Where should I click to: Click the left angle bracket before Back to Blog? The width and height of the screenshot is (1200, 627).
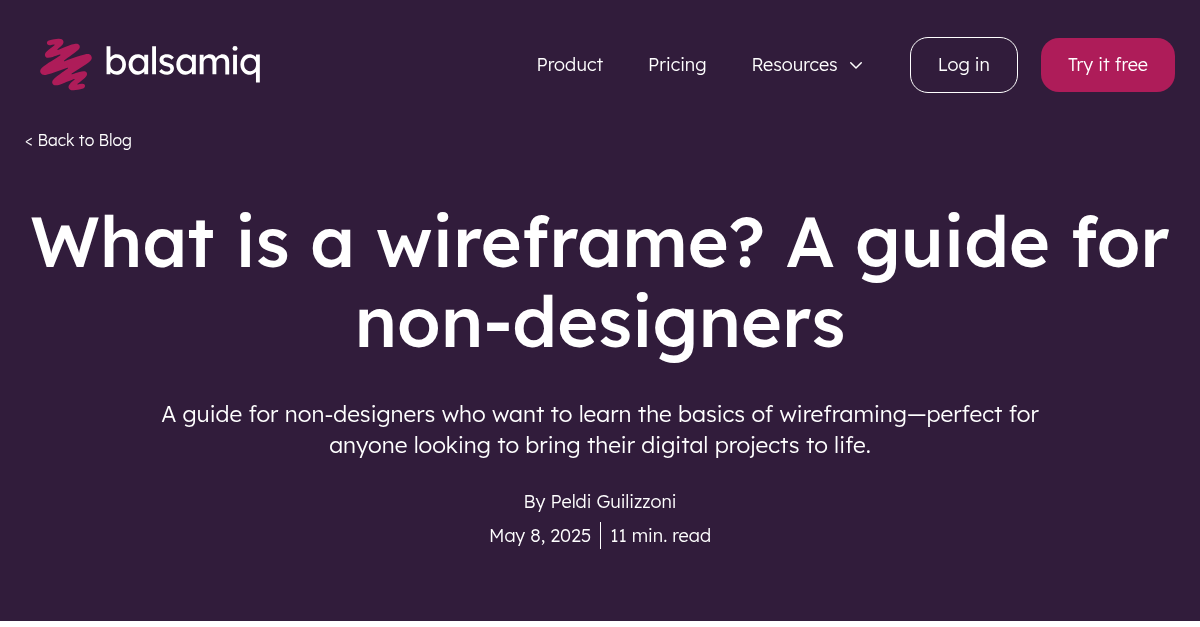tap(29, 141)
